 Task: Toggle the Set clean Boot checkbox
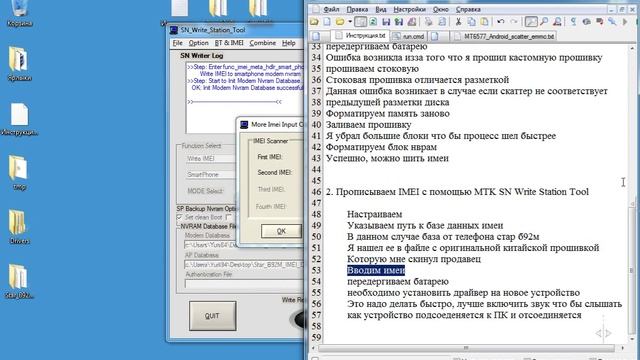180,217
